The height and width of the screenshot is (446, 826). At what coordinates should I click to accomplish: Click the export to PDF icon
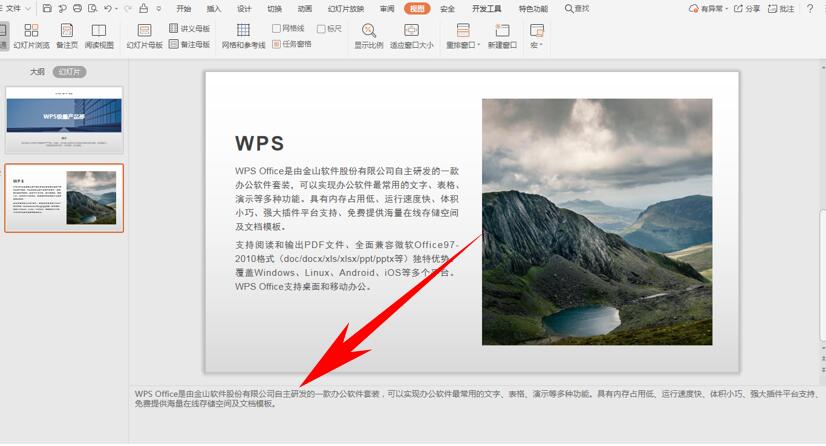62,8
